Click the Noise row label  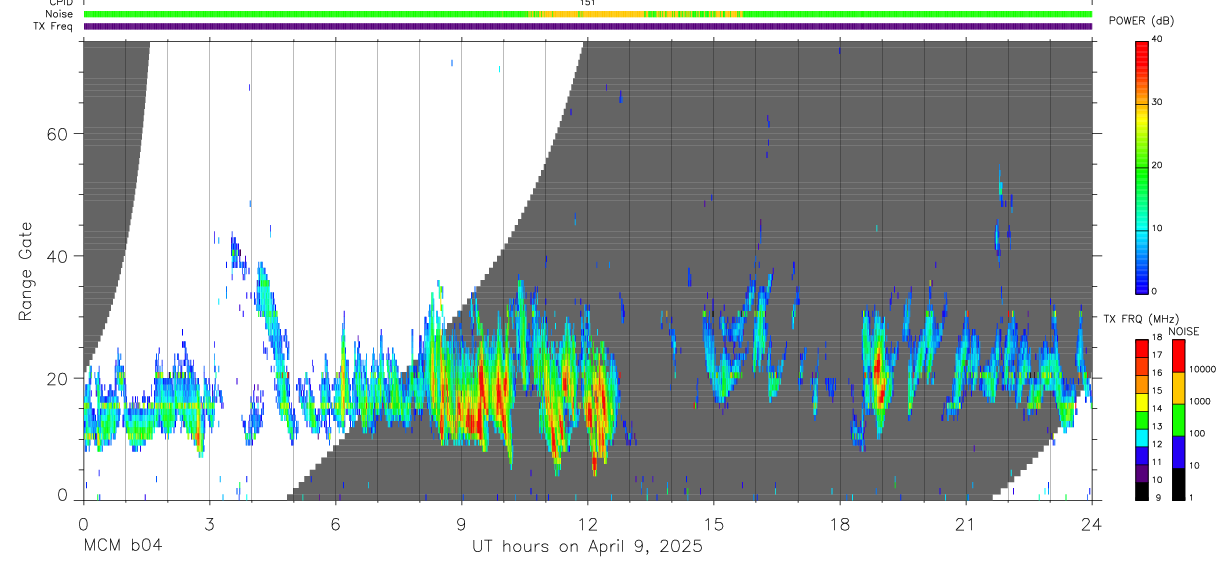(60, 14)
